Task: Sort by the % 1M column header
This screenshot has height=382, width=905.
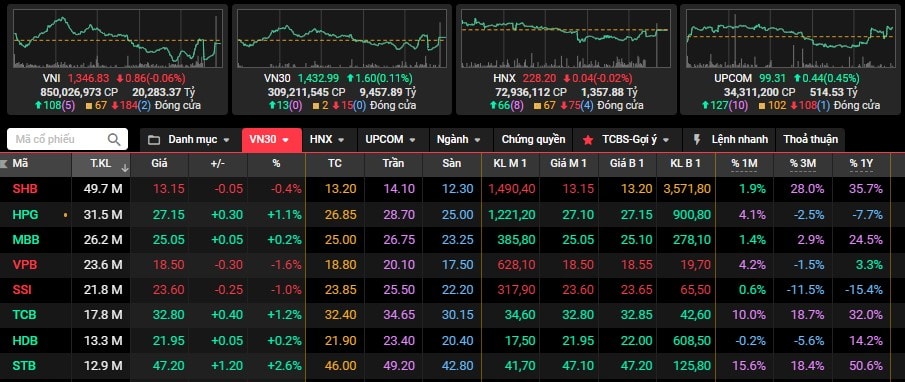Action: click(x=744, y=164)
